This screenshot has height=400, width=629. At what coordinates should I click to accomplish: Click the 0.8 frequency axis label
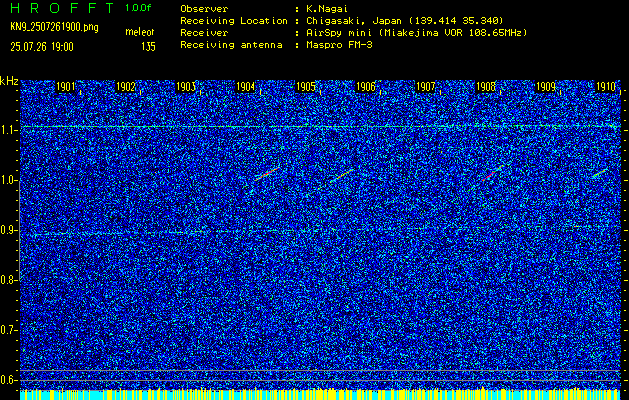click(x=8, y=280)
